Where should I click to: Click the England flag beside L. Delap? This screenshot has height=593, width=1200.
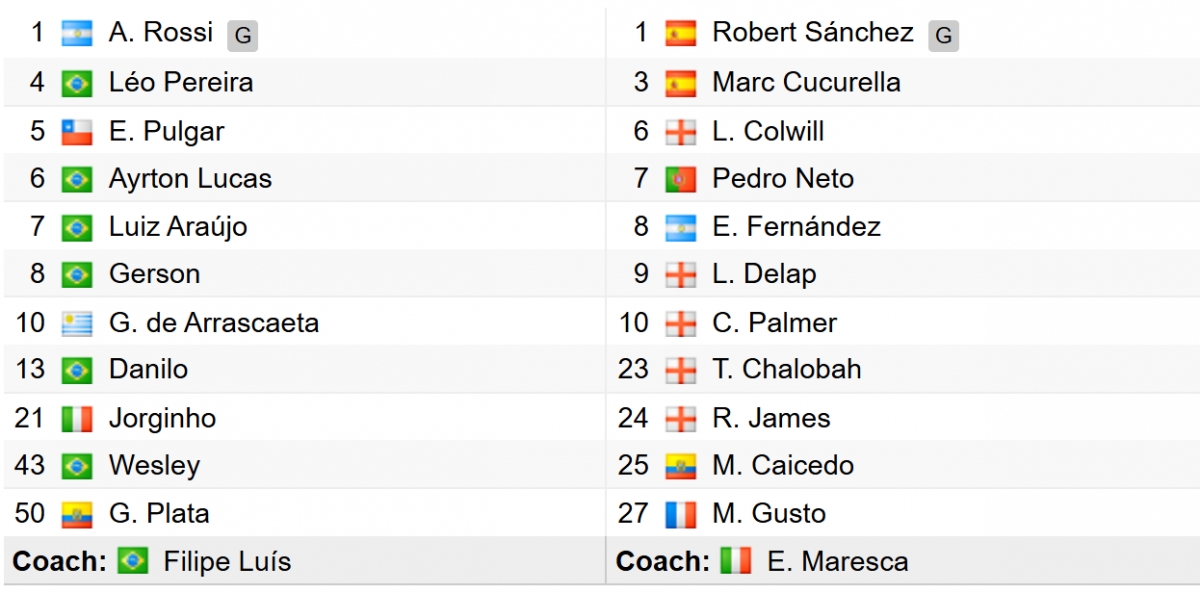[681, 275]
